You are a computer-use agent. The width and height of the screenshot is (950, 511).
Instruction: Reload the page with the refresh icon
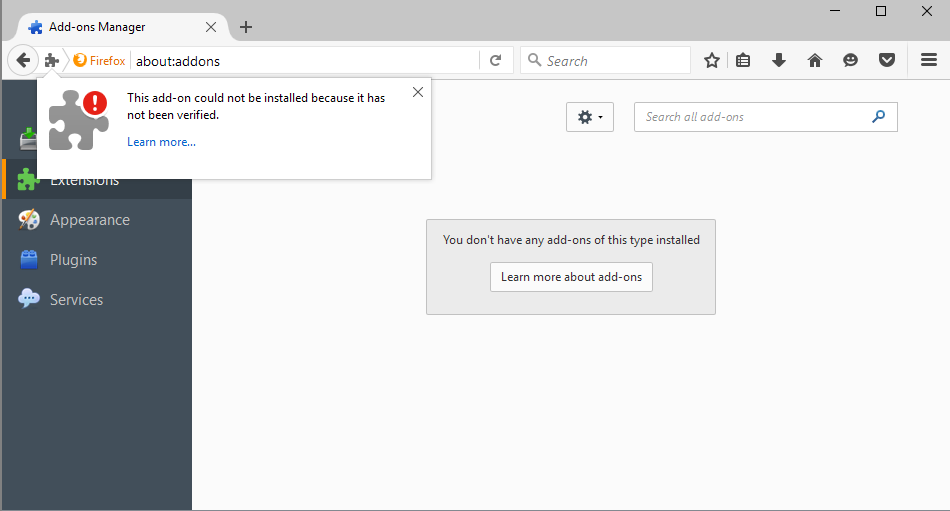[x=496, y=61]
